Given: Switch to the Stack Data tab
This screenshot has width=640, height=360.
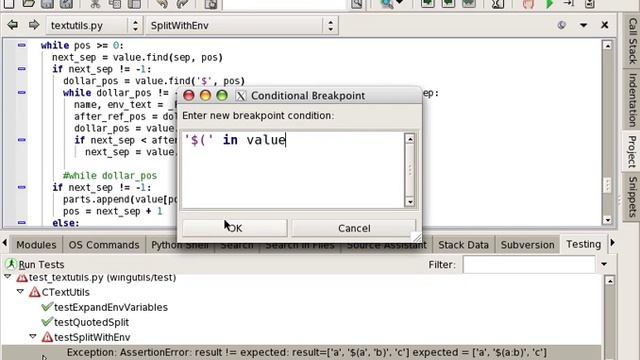Looking at the screenshot, I should point(463,245).
